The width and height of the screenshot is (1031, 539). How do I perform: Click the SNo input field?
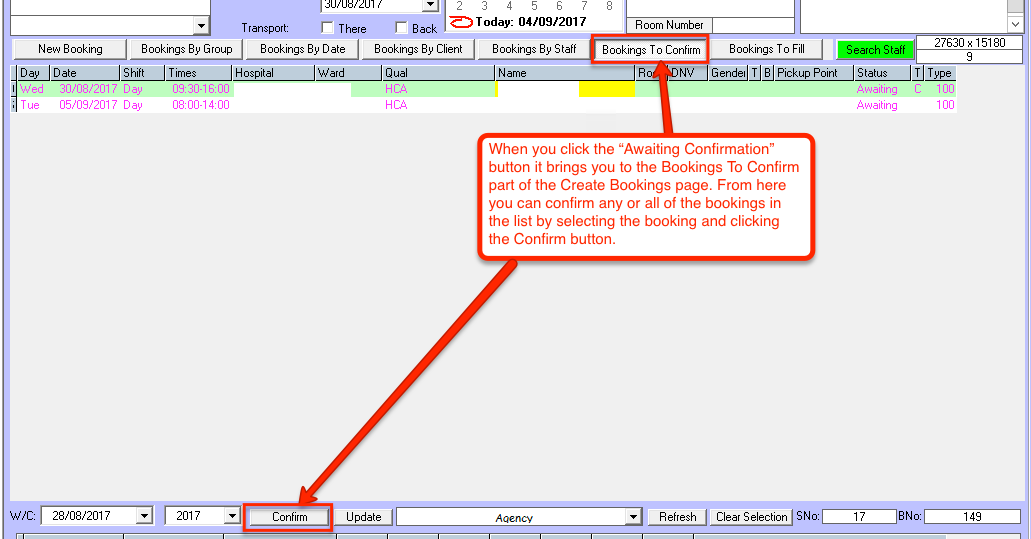(x=858, y=517)
